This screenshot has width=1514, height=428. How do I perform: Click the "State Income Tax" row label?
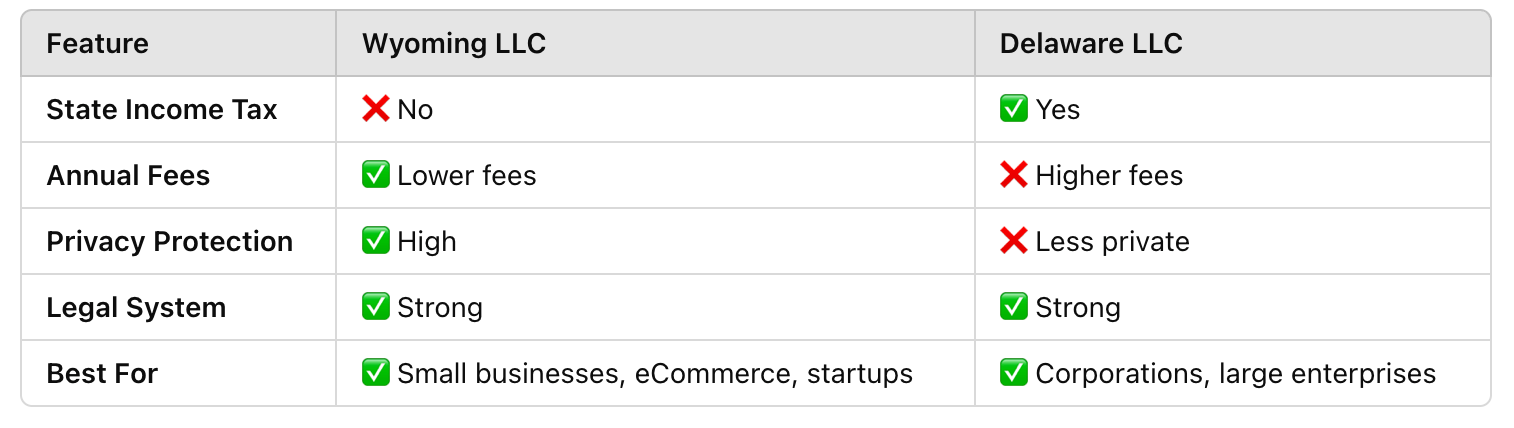coord(162,109)
